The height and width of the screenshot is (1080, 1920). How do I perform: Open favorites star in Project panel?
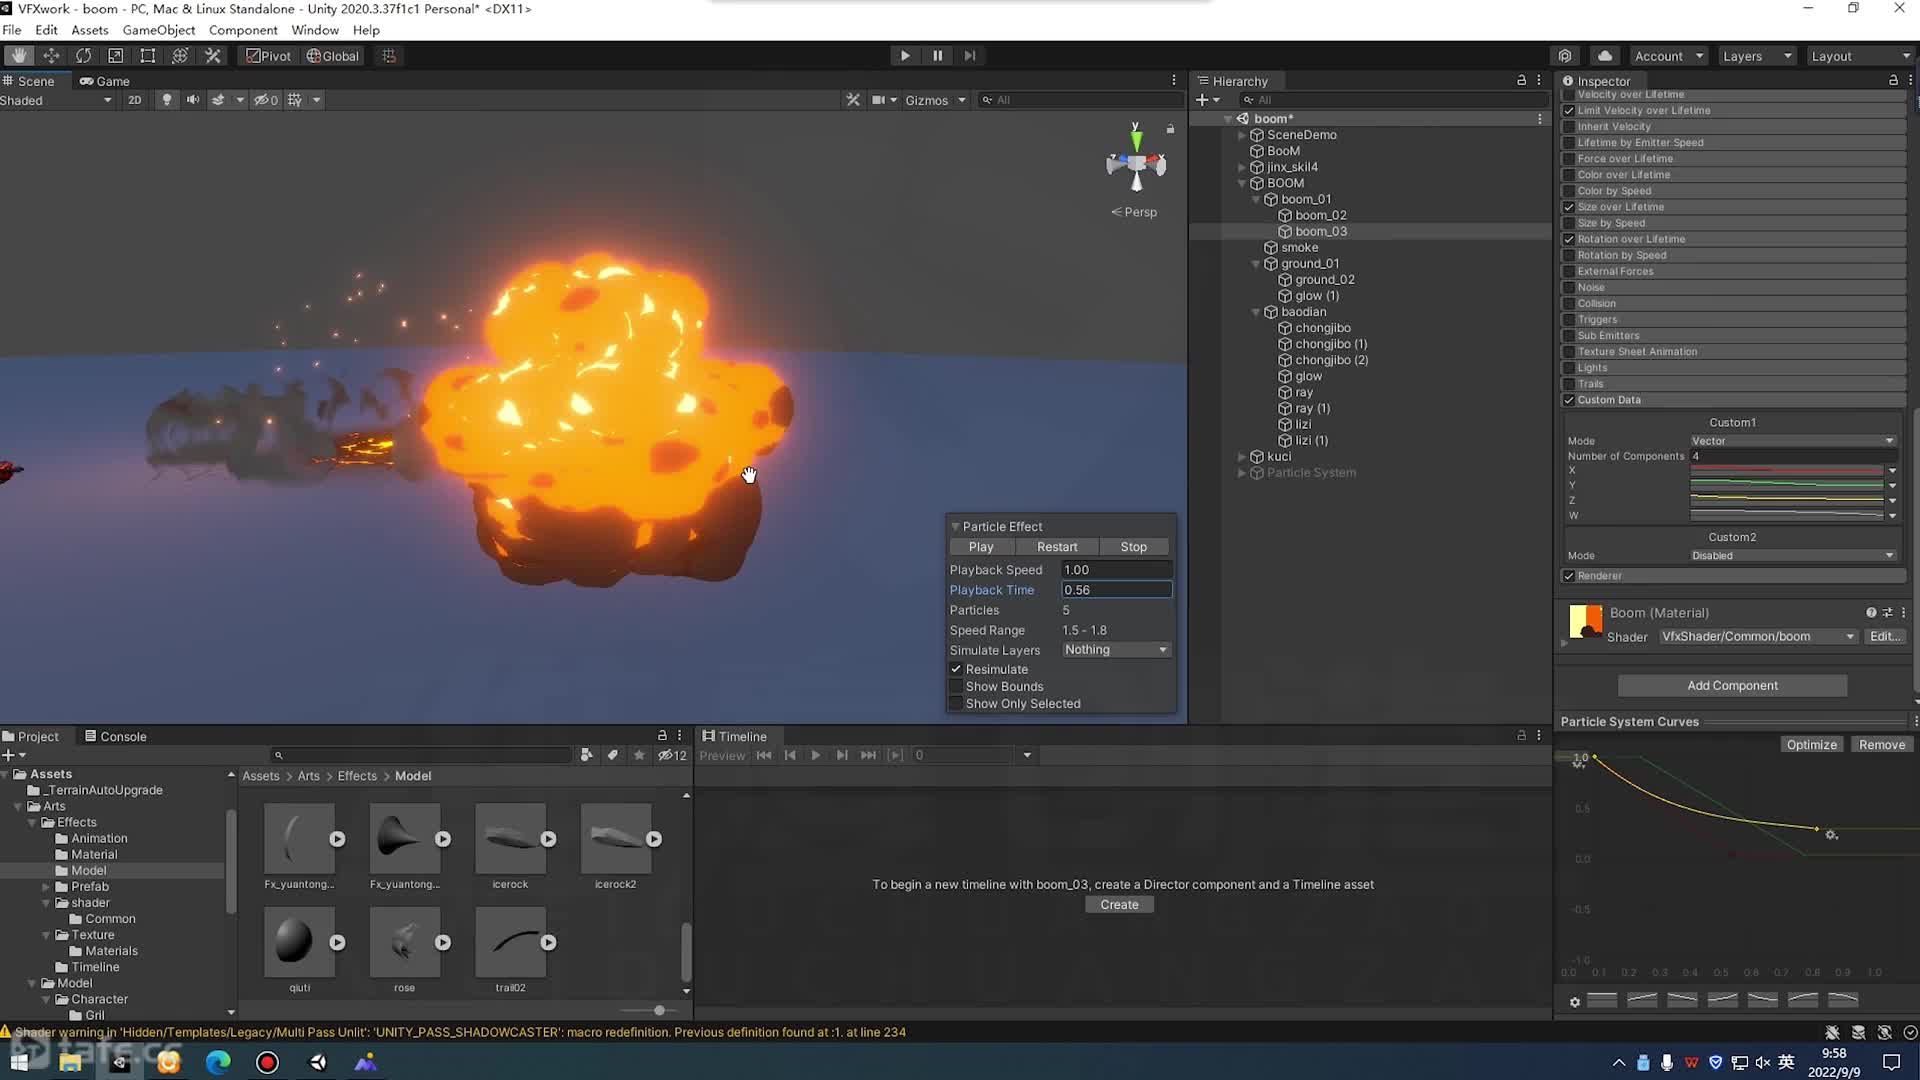639,755
